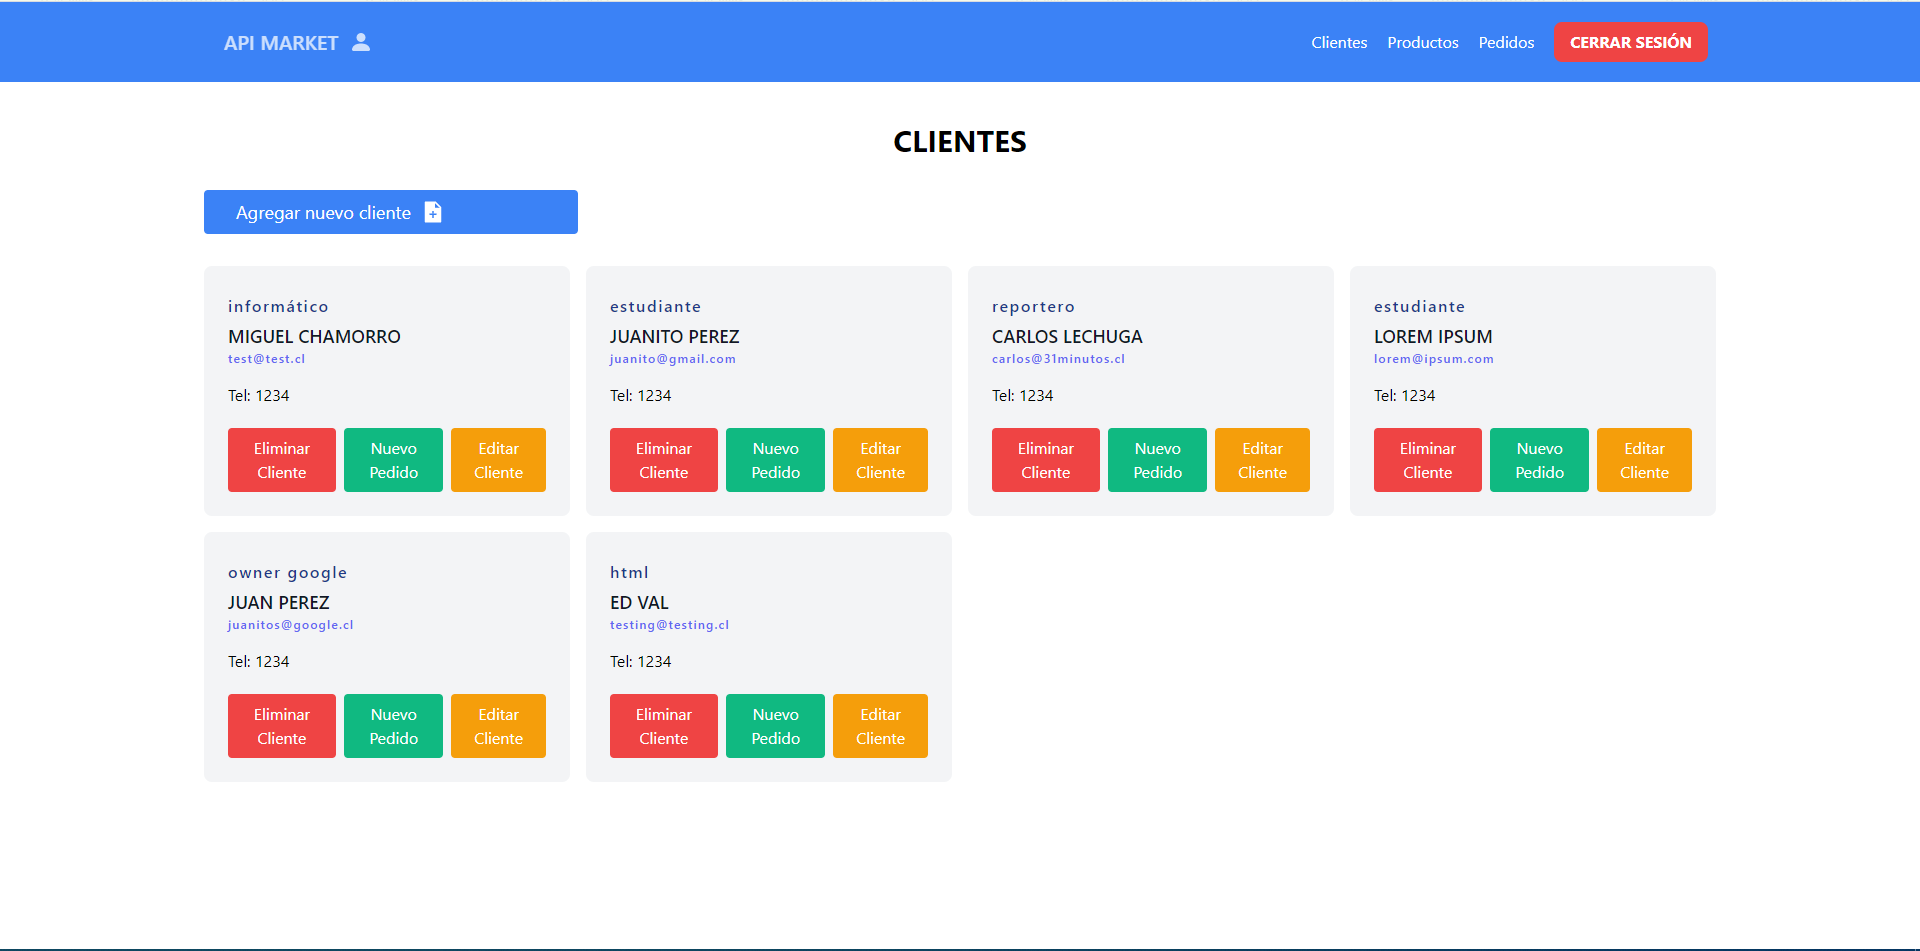Open the Pedidos menu item
This screenshot has width=1920, height=951.
coord(1506,42)
